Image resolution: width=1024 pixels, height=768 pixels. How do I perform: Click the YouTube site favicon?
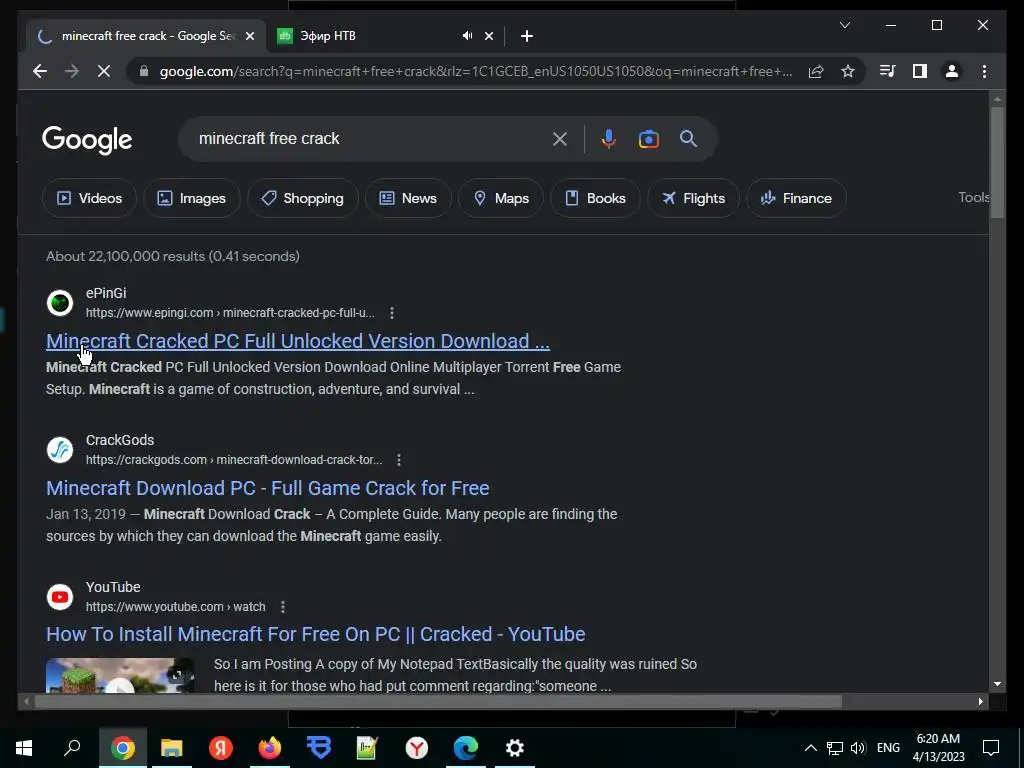point(60,597)
